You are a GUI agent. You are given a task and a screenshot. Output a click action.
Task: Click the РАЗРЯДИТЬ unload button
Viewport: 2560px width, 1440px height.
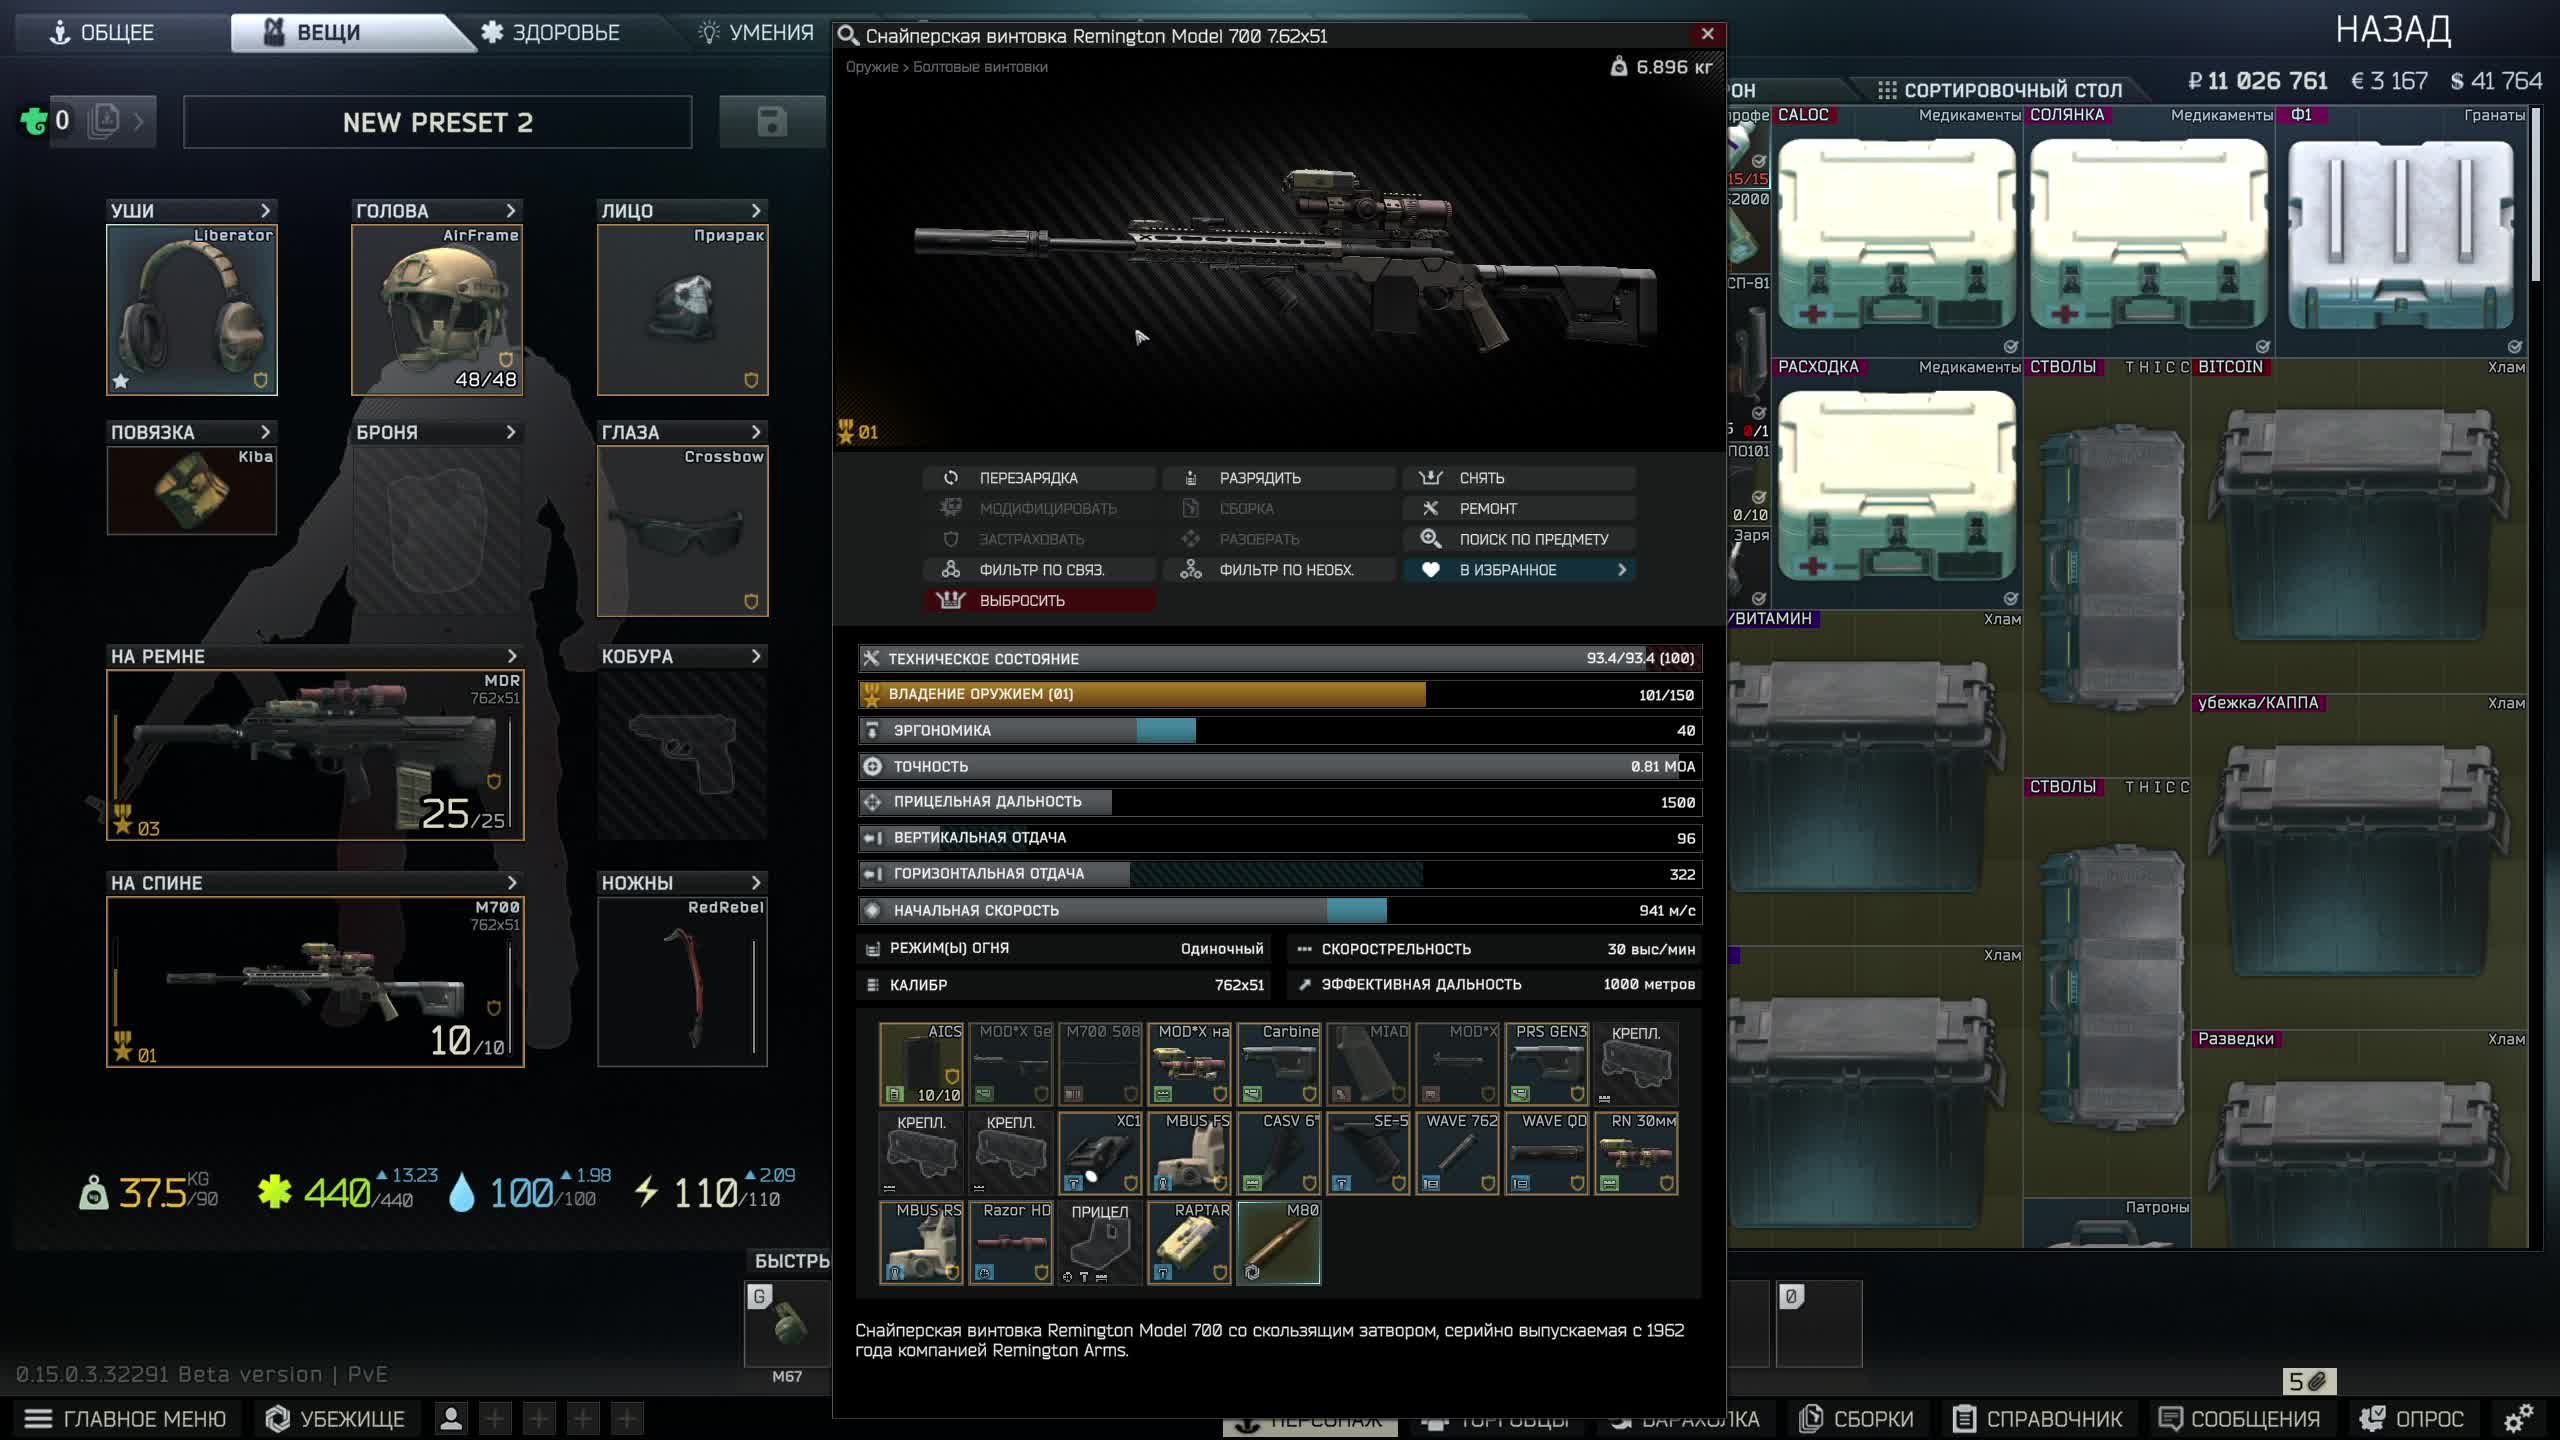point(1259,478)
